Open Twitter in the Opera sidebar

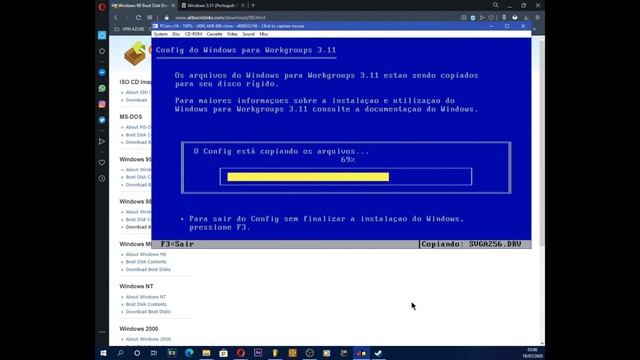pos(102,120)
